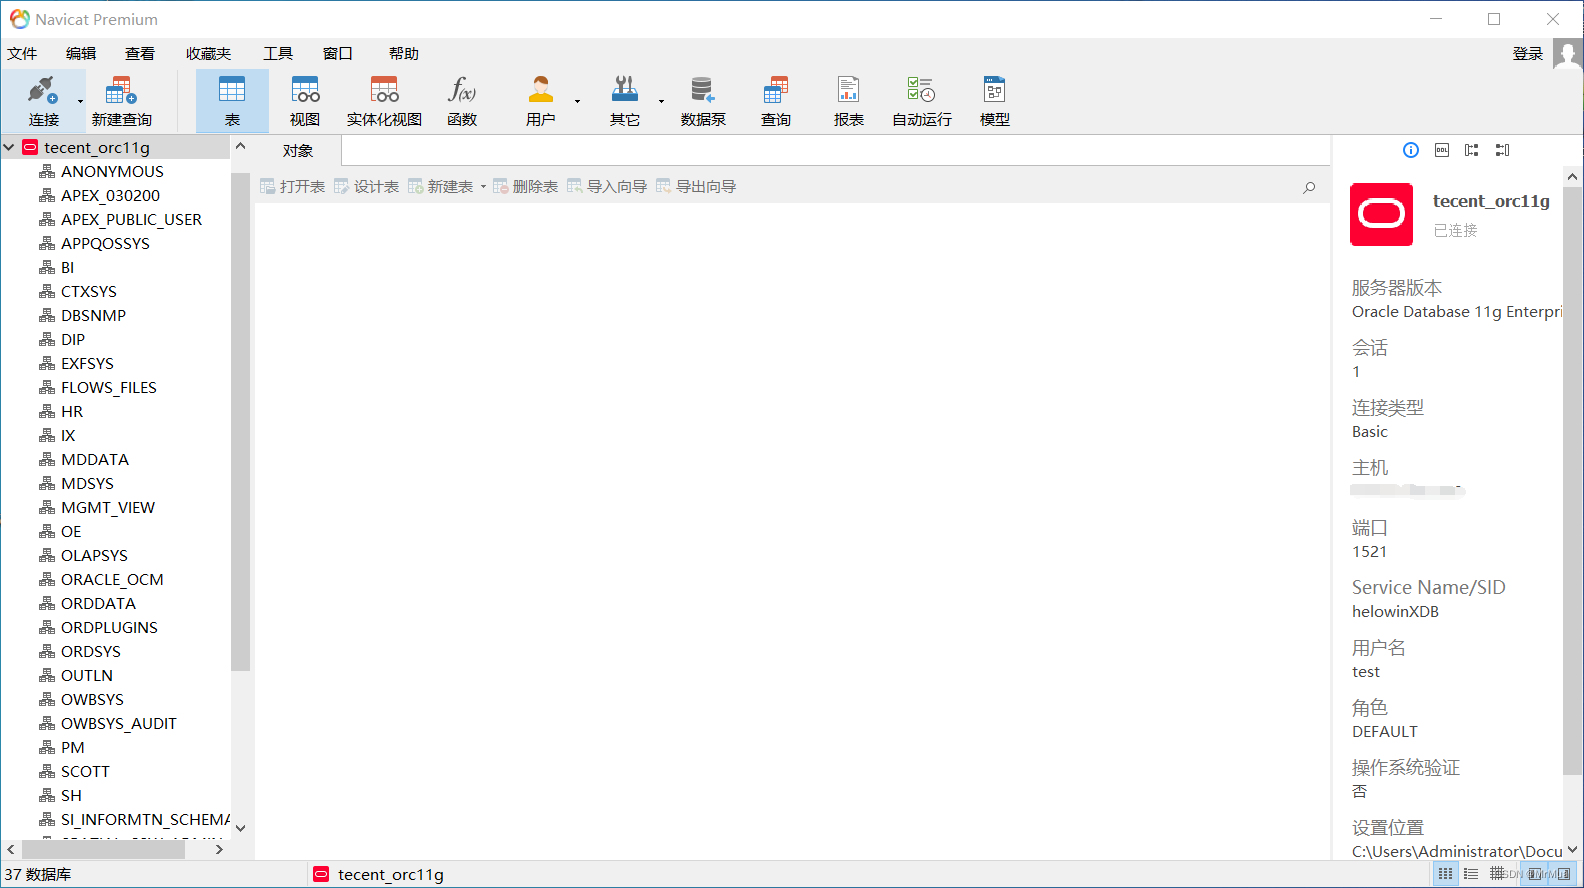The width and height of the screenshot is (1584, 888).
Task: Expand the New Table (新建表) dropdown arrow
Action: [483, 187]
